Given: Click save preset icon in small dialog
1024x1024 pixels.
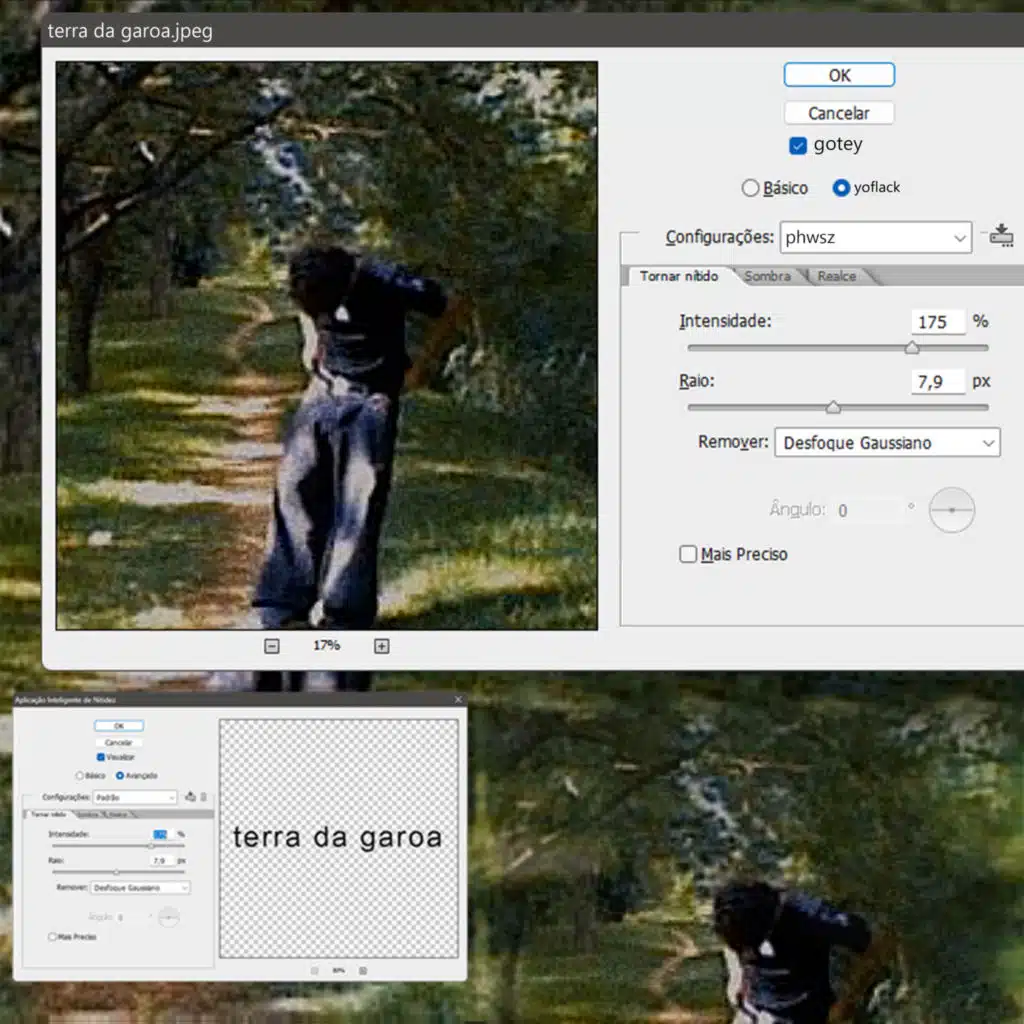Looking at the screenshot, I should [191, 797].
